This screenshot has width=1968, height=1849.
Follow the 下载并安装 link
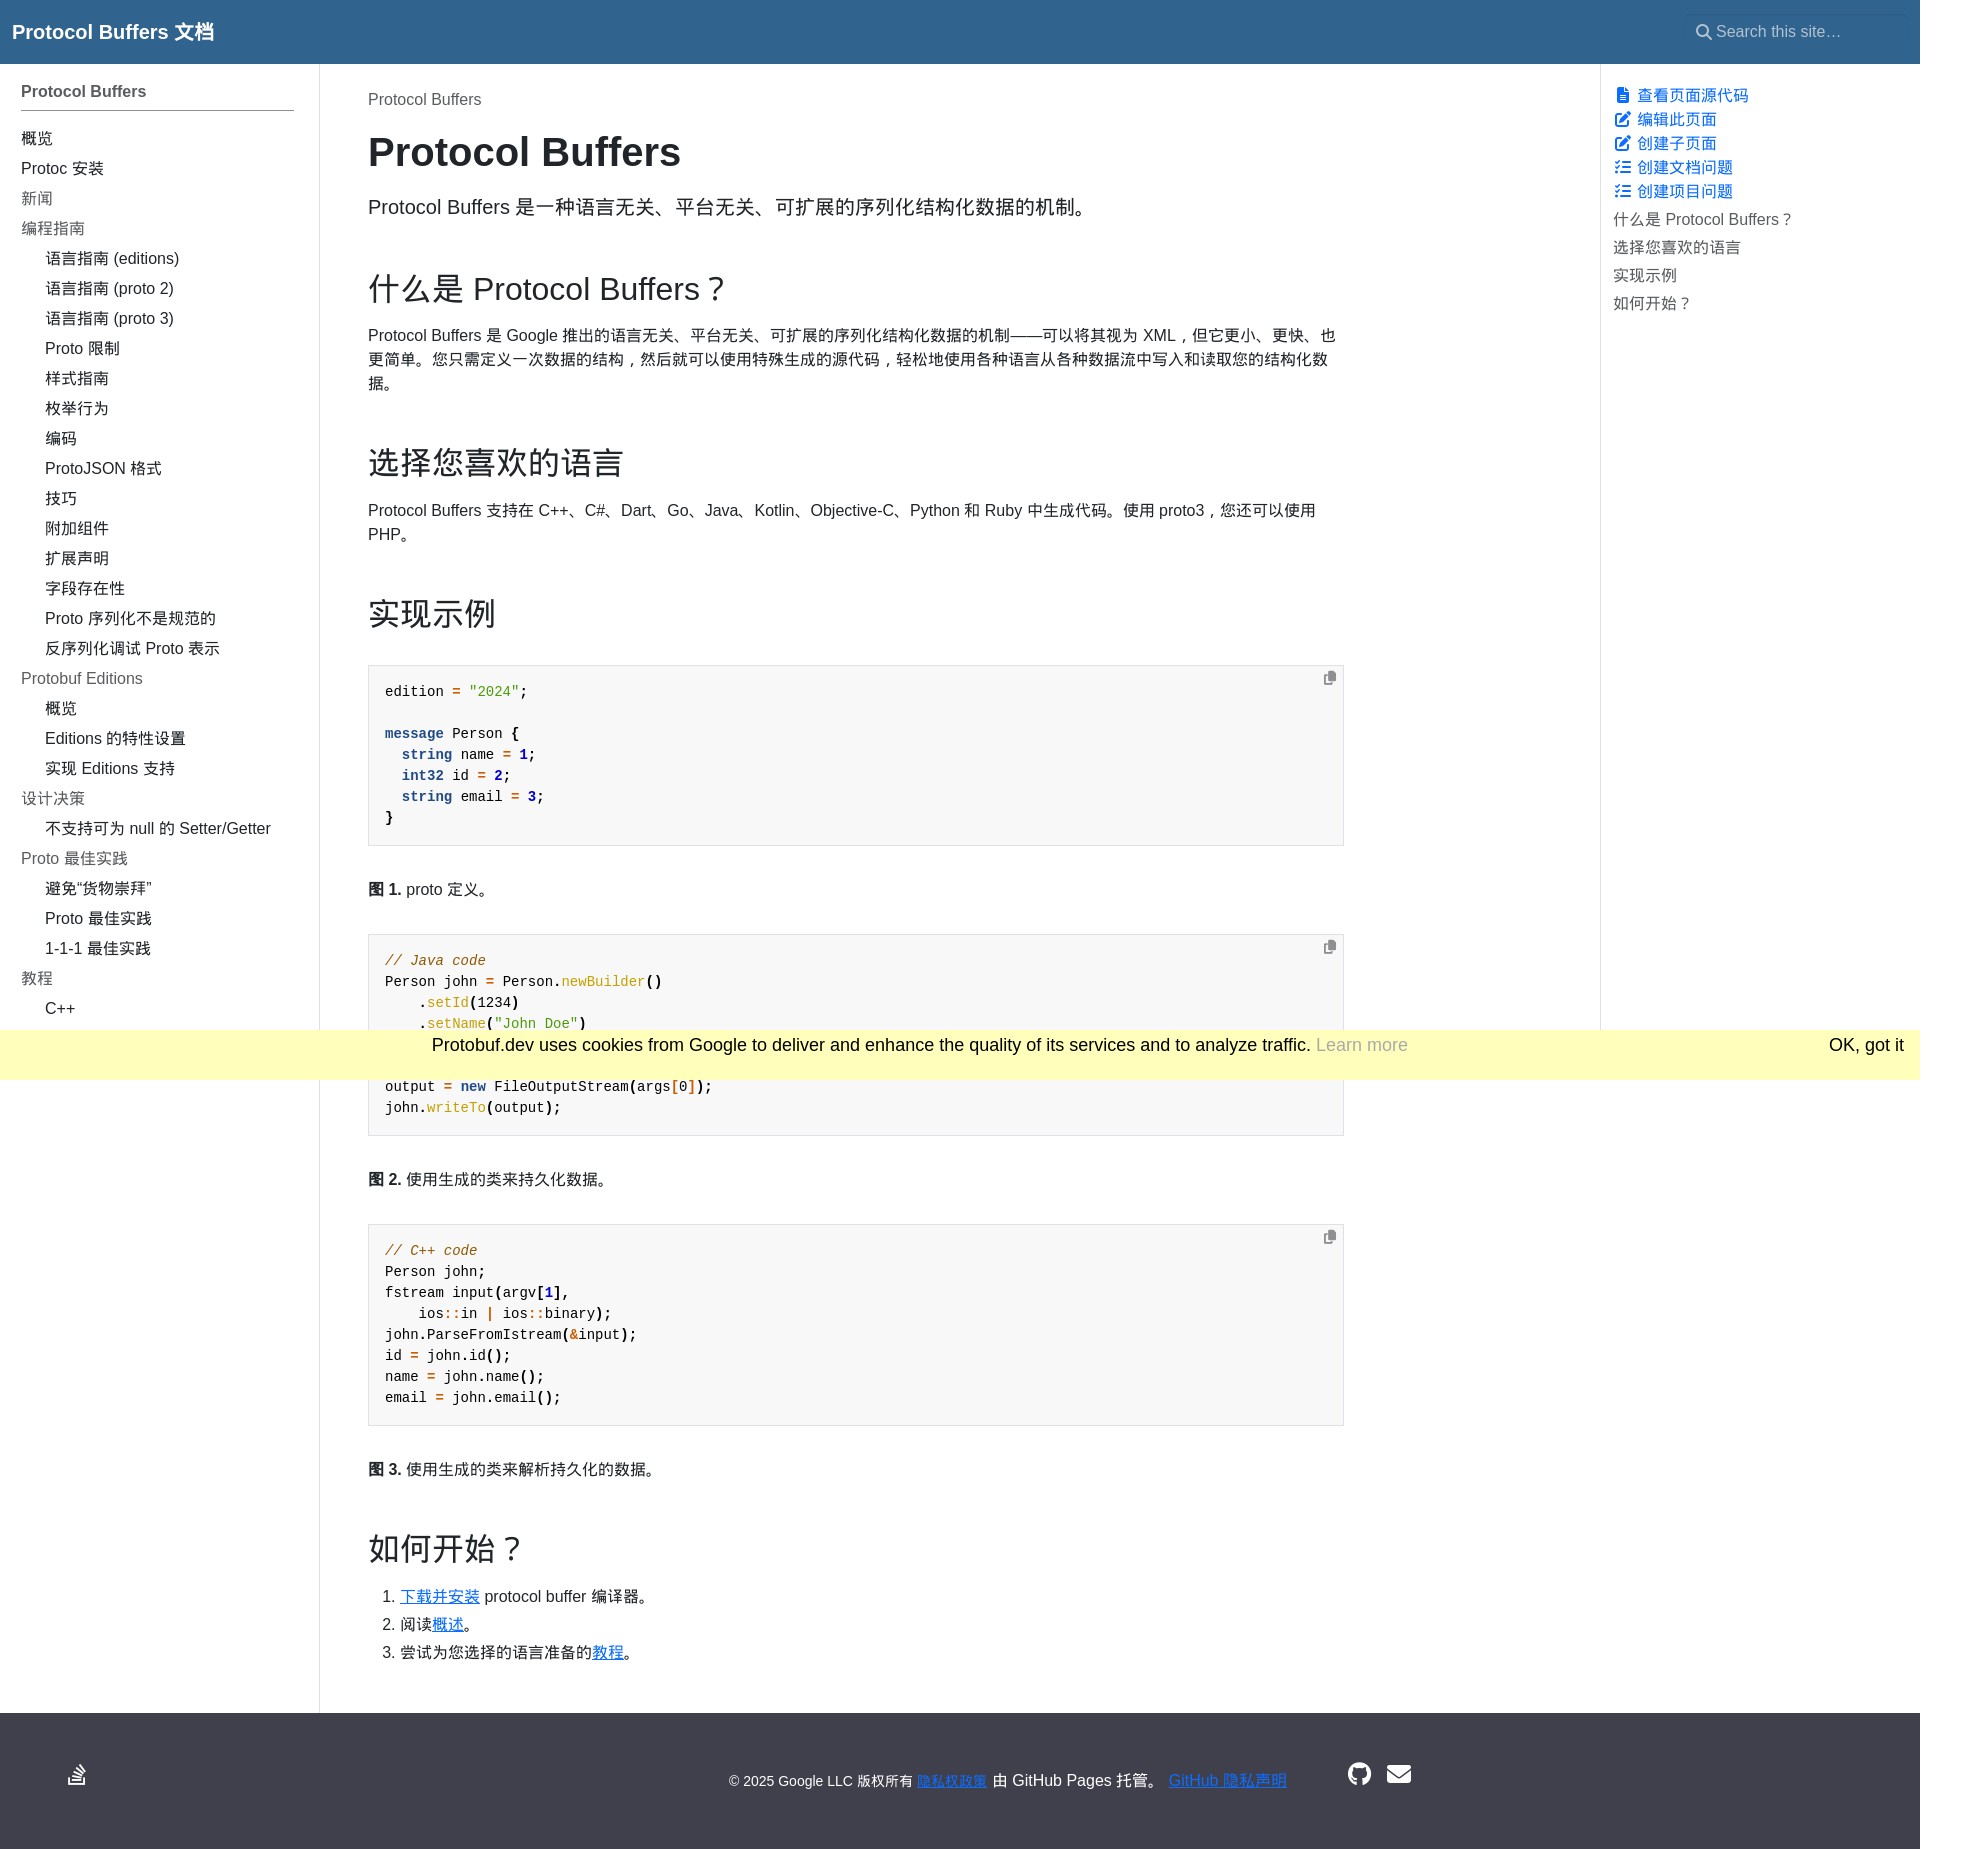(439, 1597)
